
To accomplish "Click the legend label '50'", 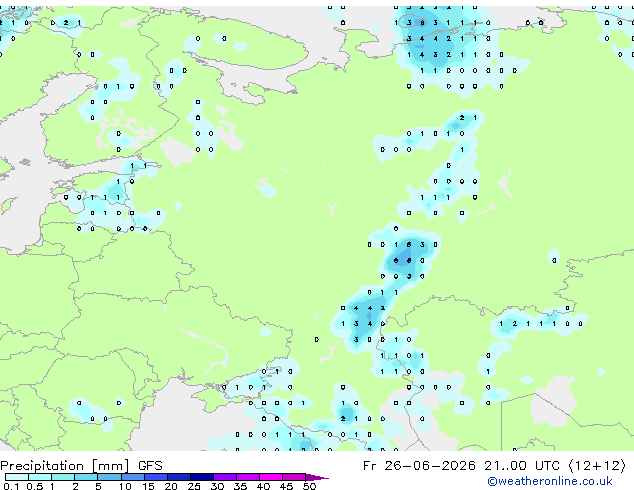I will 310,486.
